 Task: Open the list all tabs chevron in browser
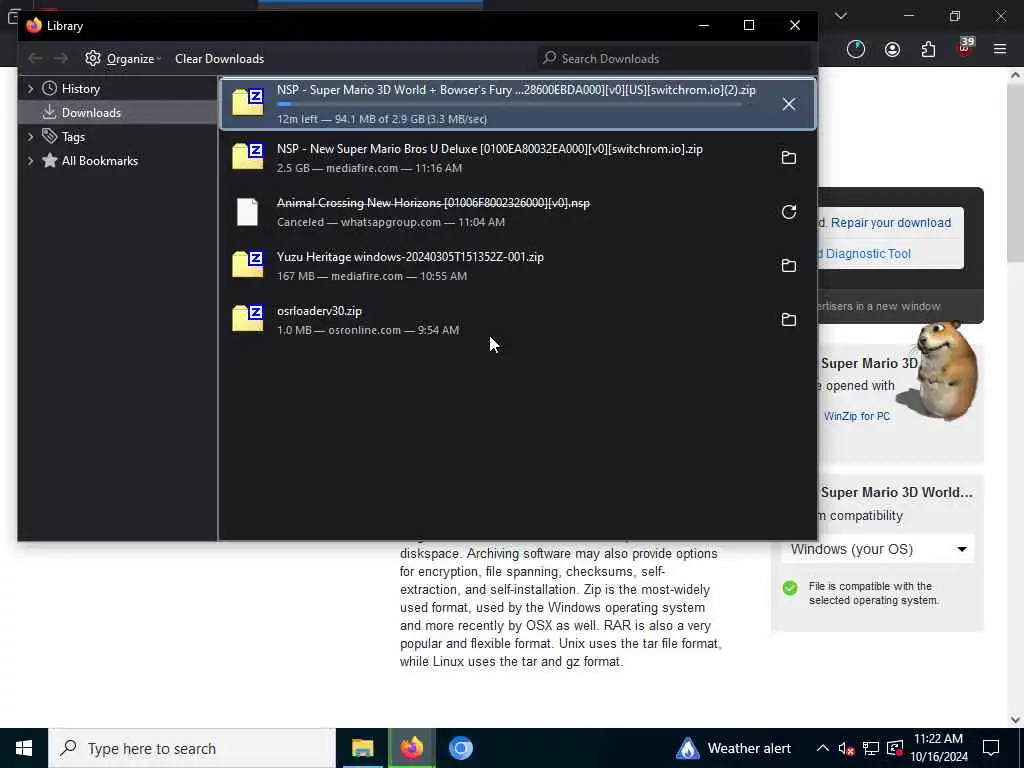coord(841,16)
